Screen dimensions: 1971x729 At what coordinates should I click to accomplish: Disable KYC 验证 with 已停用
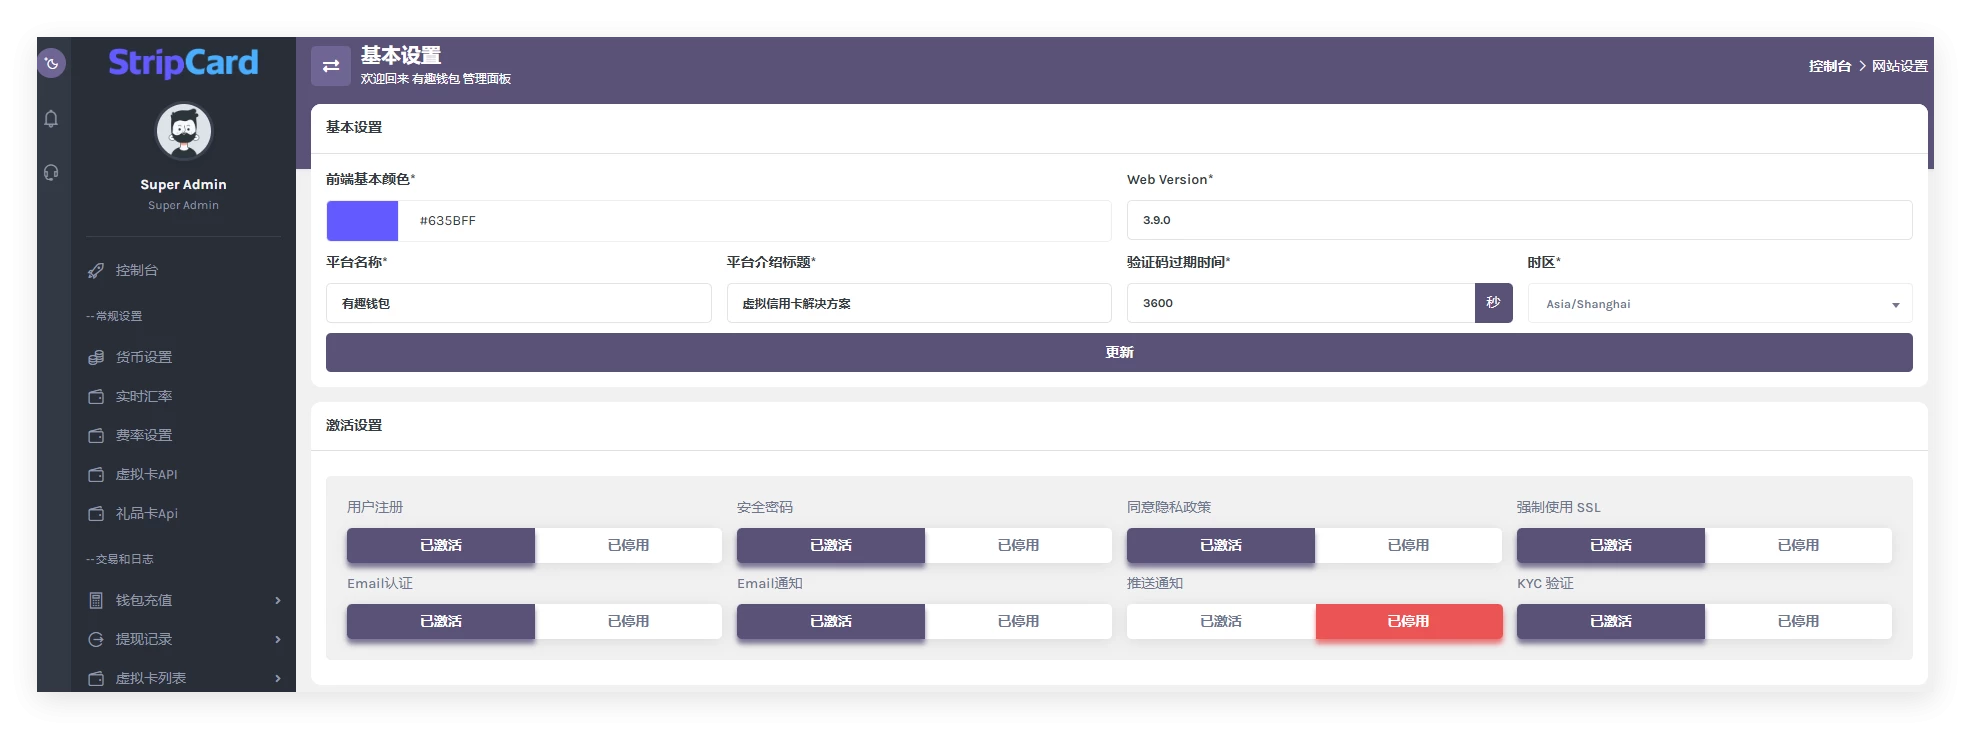pyautogui.click(x=1797, y=621)
